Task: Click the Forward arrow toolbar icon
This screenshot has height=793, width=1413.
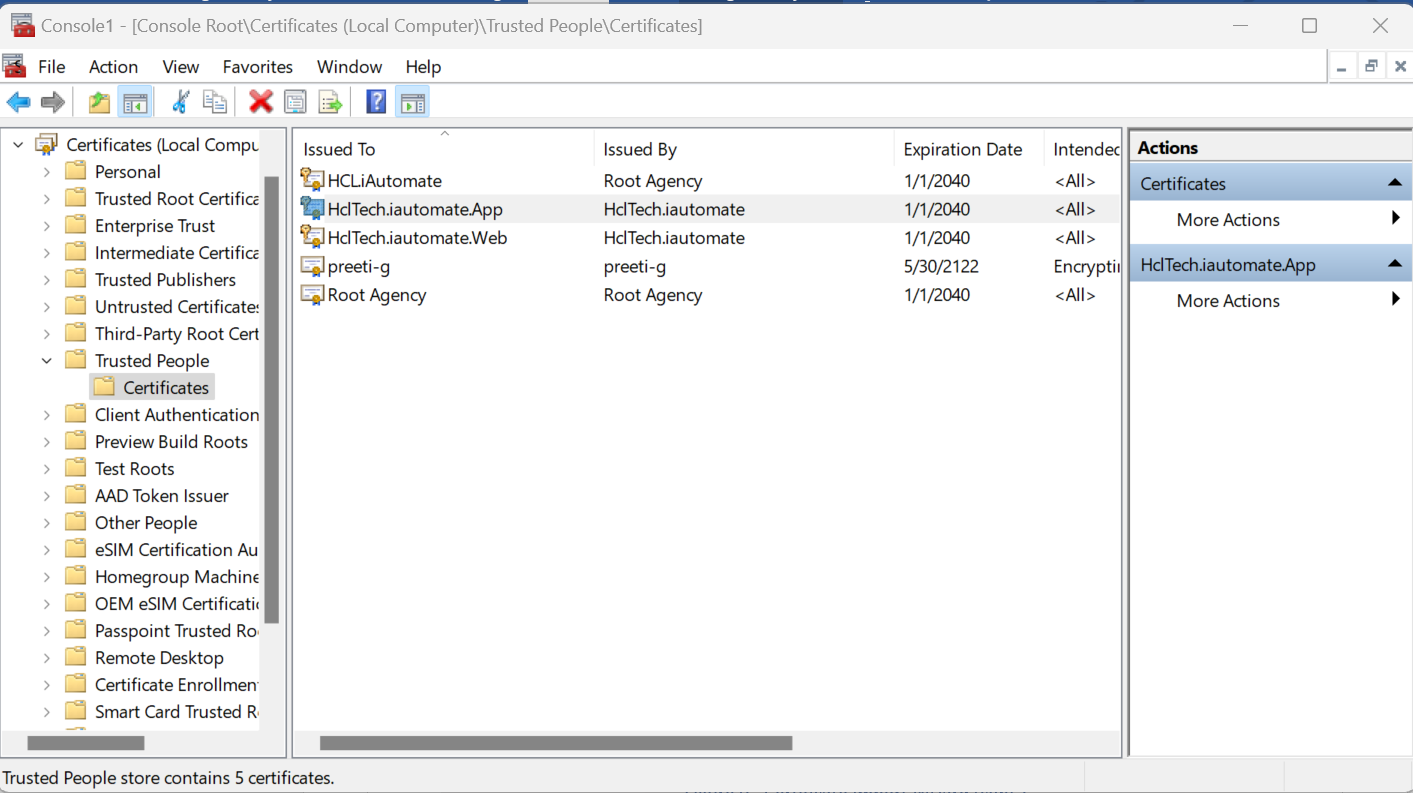Action: 53,102
